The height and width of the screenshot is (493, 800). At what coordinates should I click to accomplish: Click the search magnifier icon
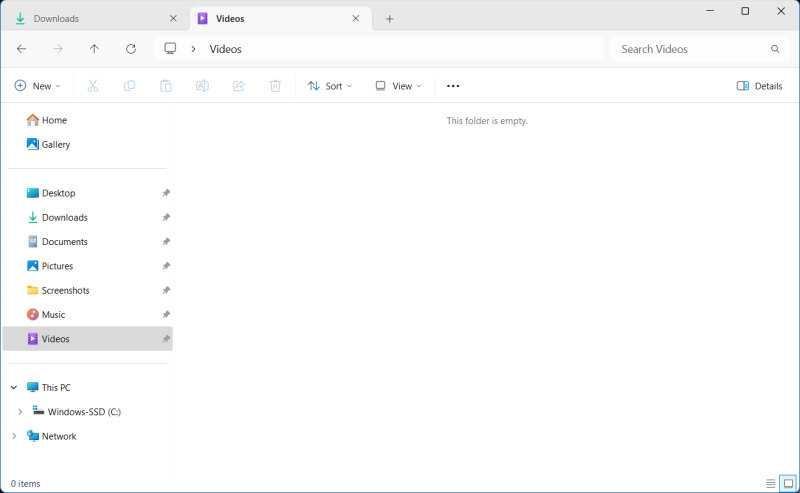(775, 49)
